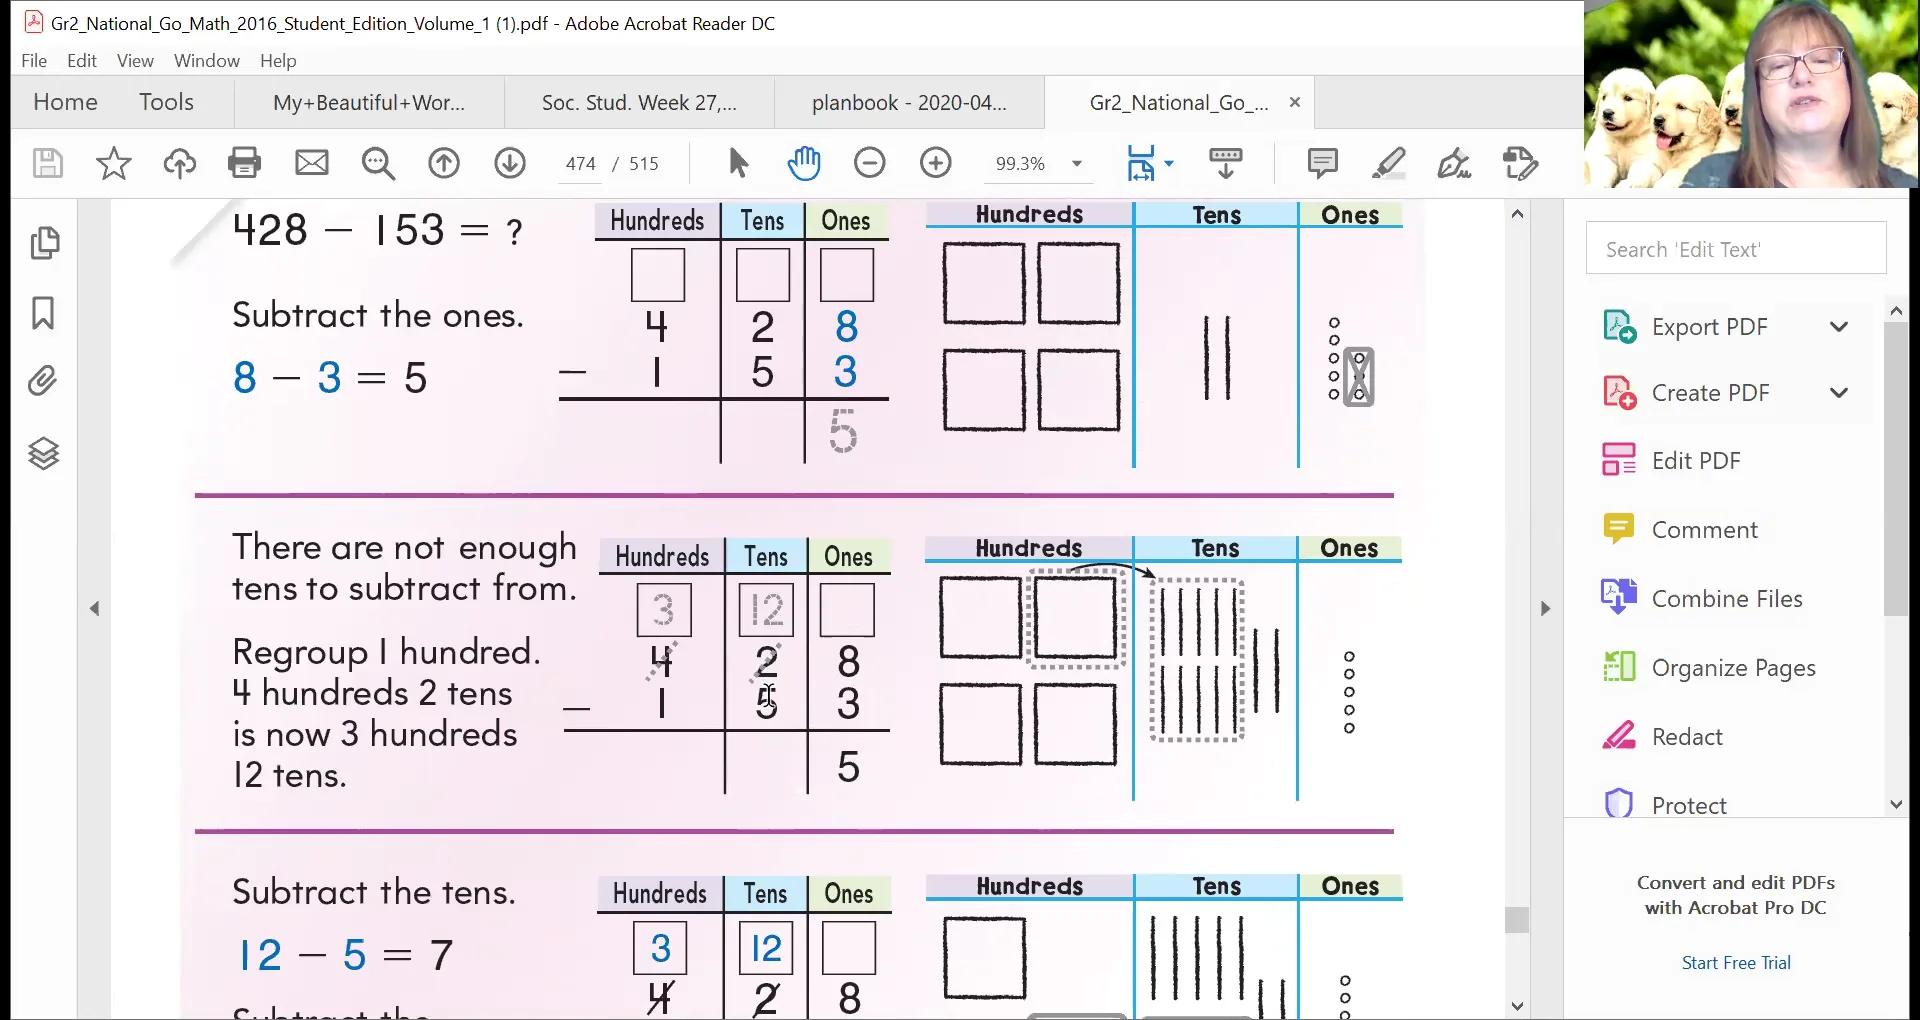1920x1020 pixels.
Task: Choose the selection arrow tool
Action: point(738,163)
